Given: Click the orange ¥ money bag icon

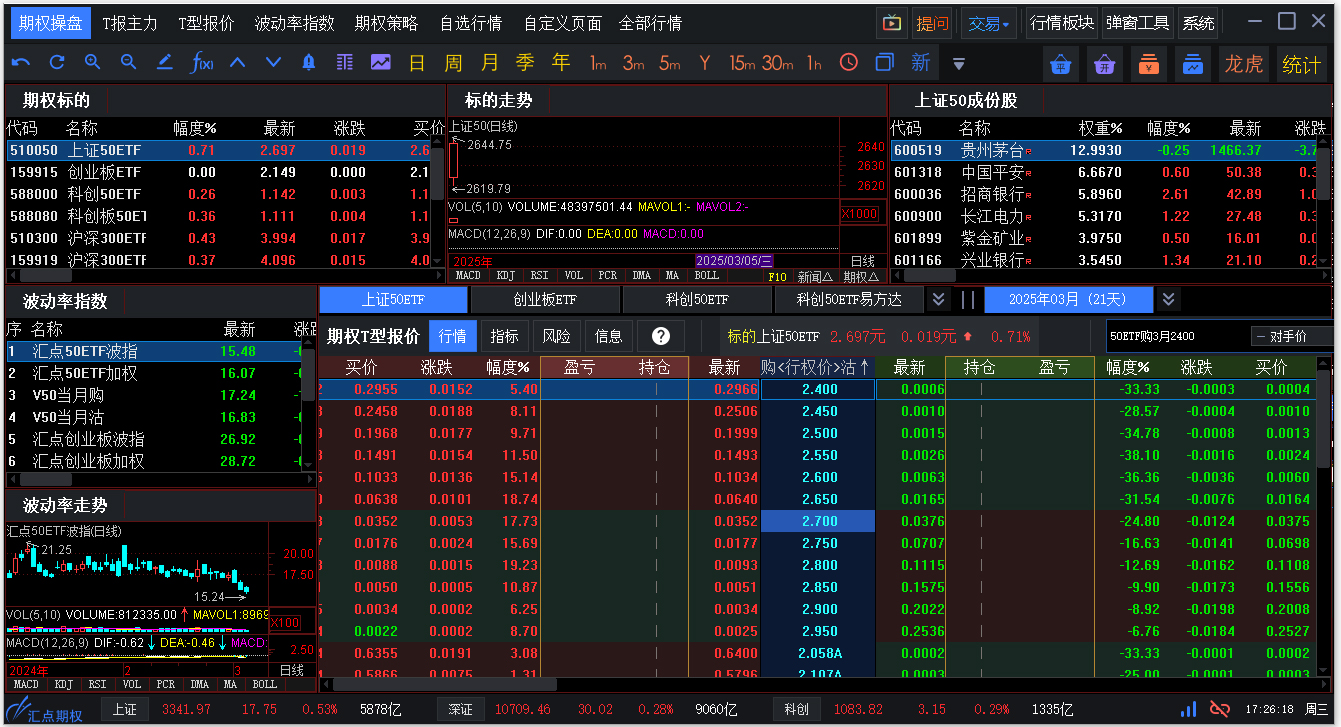Looking at the screenshot, I should click(1148, 63).
